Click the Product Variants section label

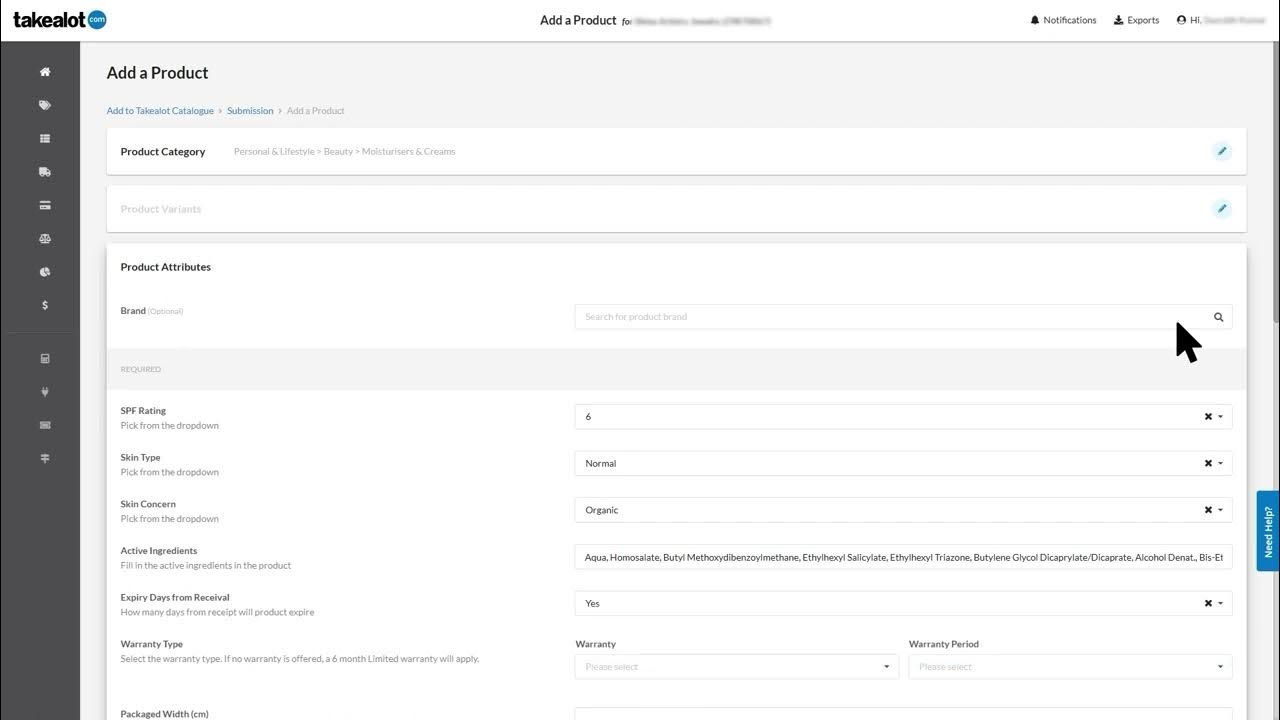161,209
